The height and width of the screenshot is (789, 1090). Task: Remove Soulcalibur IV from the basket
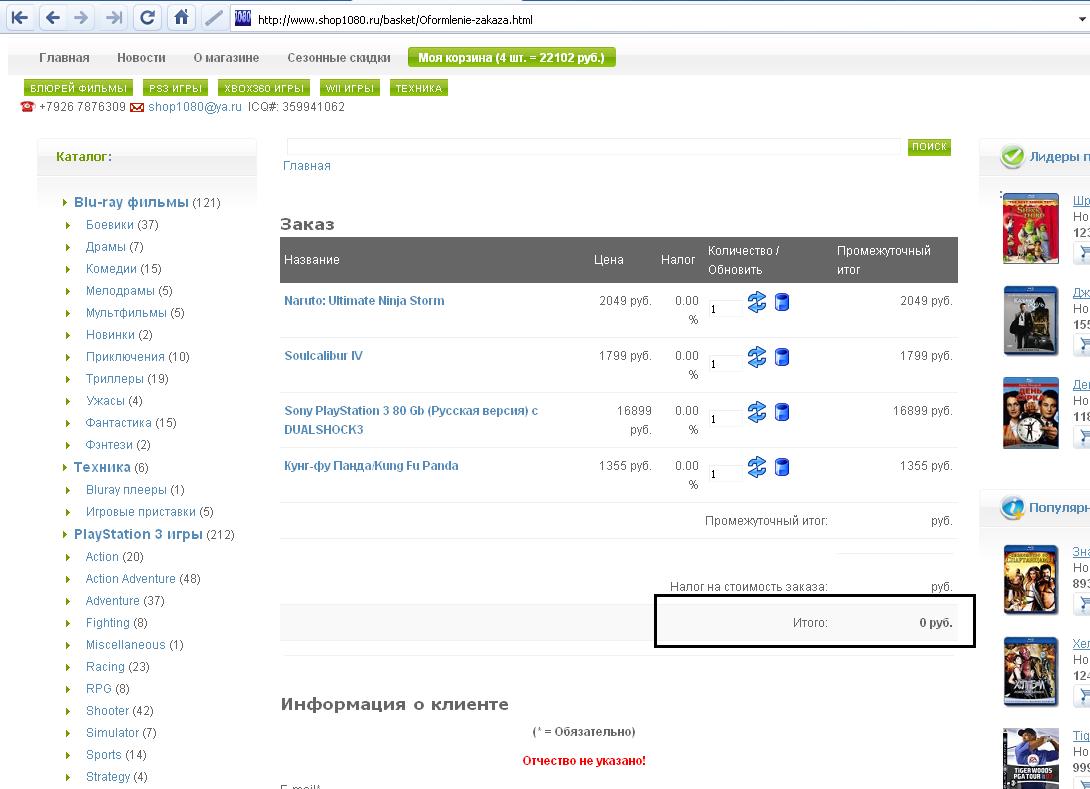[x=781, y=357]
